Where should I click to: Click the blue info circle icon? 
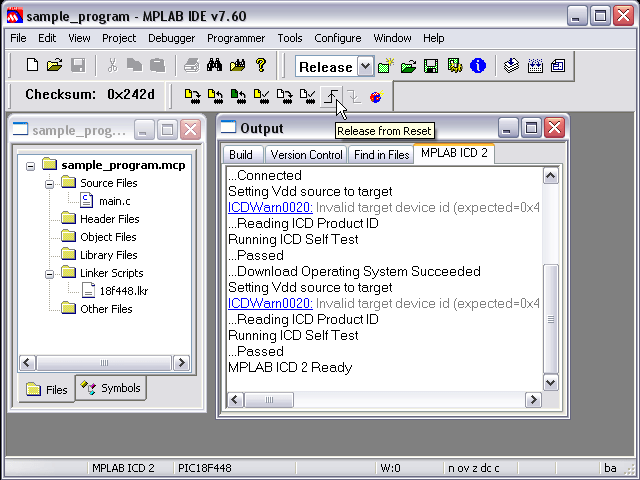pyautogui.click(x=478, y=66)
